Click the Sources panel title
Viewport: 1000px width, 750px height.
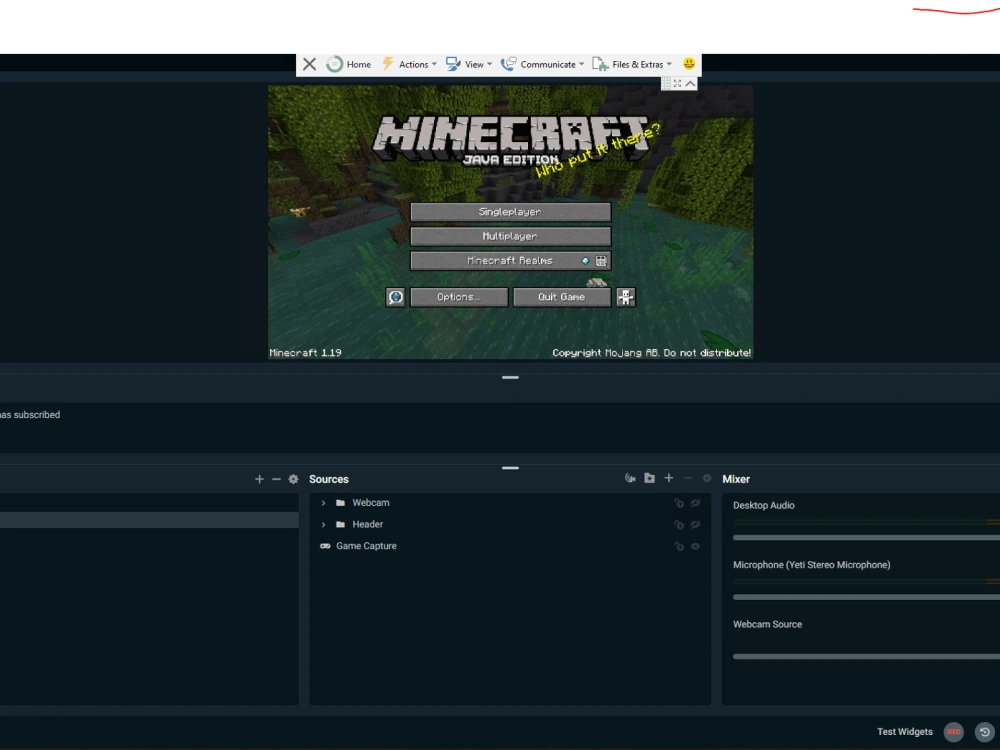tap(329, 479)
